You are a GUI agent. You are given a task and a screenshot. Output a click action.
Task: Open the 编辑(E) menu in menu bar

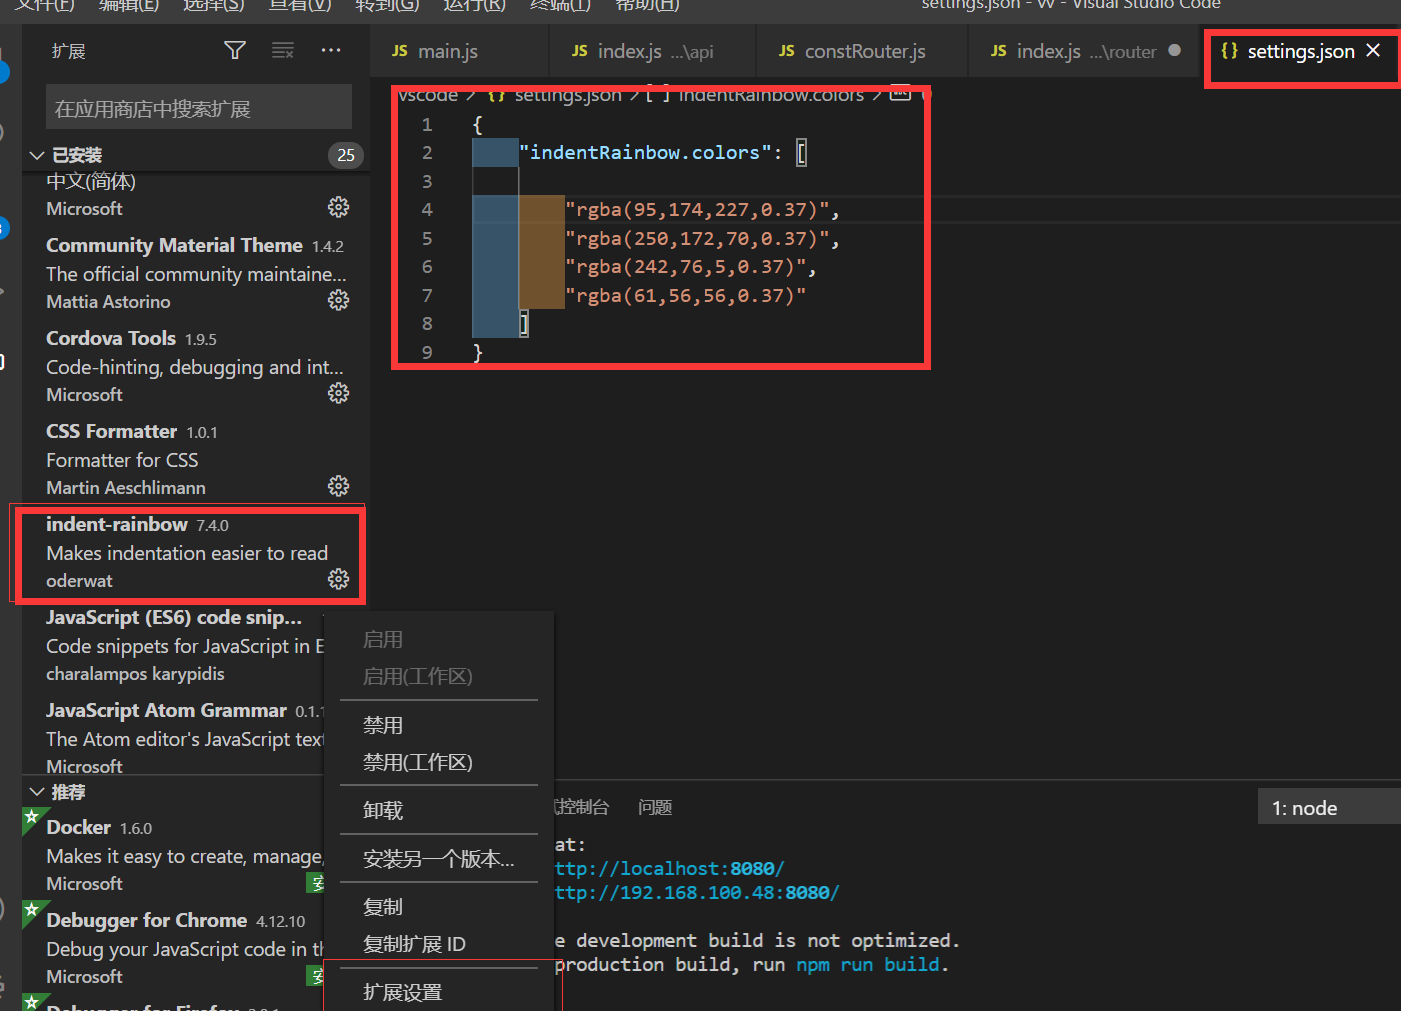tap(129, 5)
